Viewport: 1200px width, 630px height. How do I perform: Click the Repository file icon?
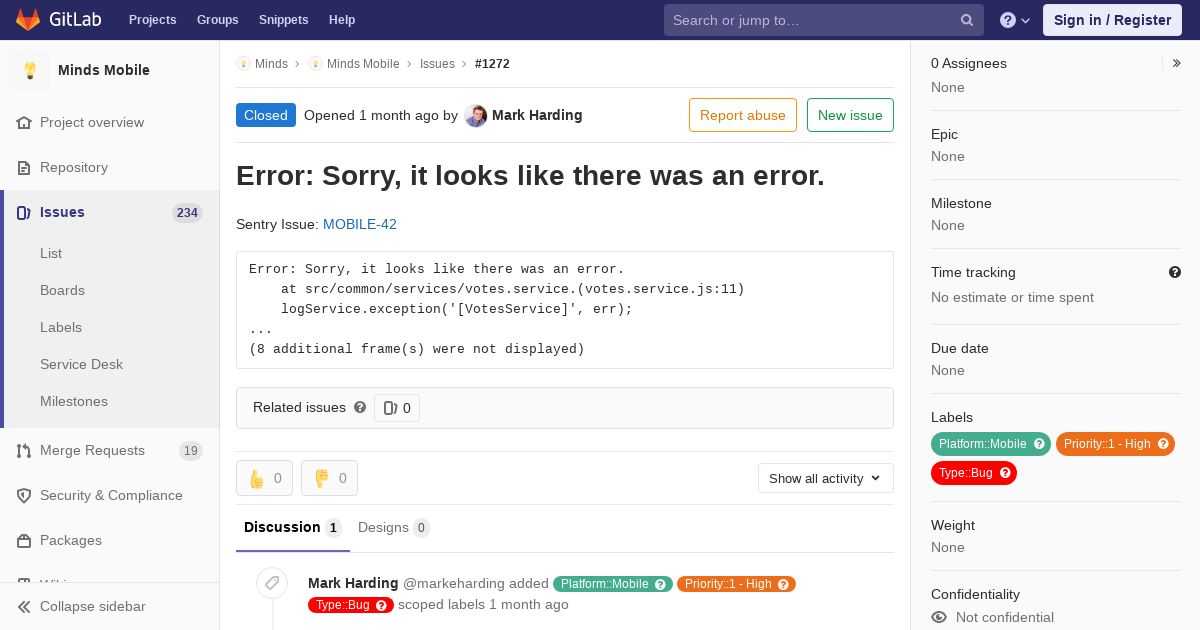click(25, 167)
